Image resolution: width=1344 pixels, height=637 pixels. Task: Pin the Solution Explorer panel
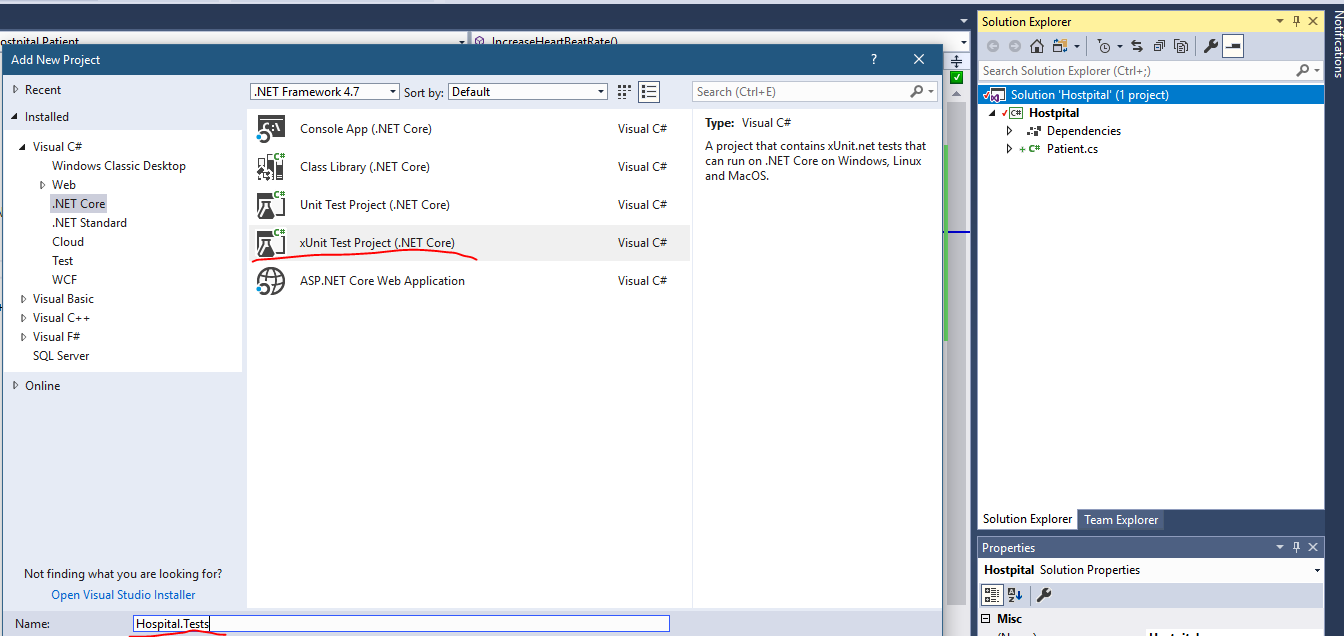coord(1297,21)
